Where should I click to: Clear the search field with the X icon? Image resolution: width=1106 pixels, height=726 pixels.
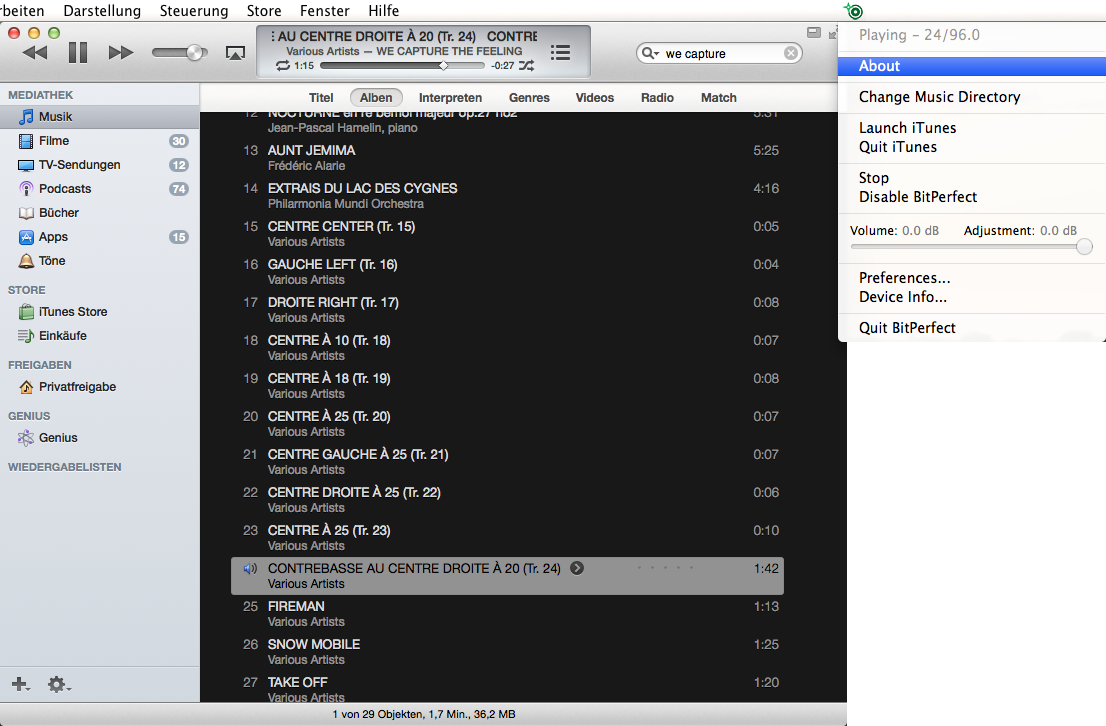(x=791, y=53)
